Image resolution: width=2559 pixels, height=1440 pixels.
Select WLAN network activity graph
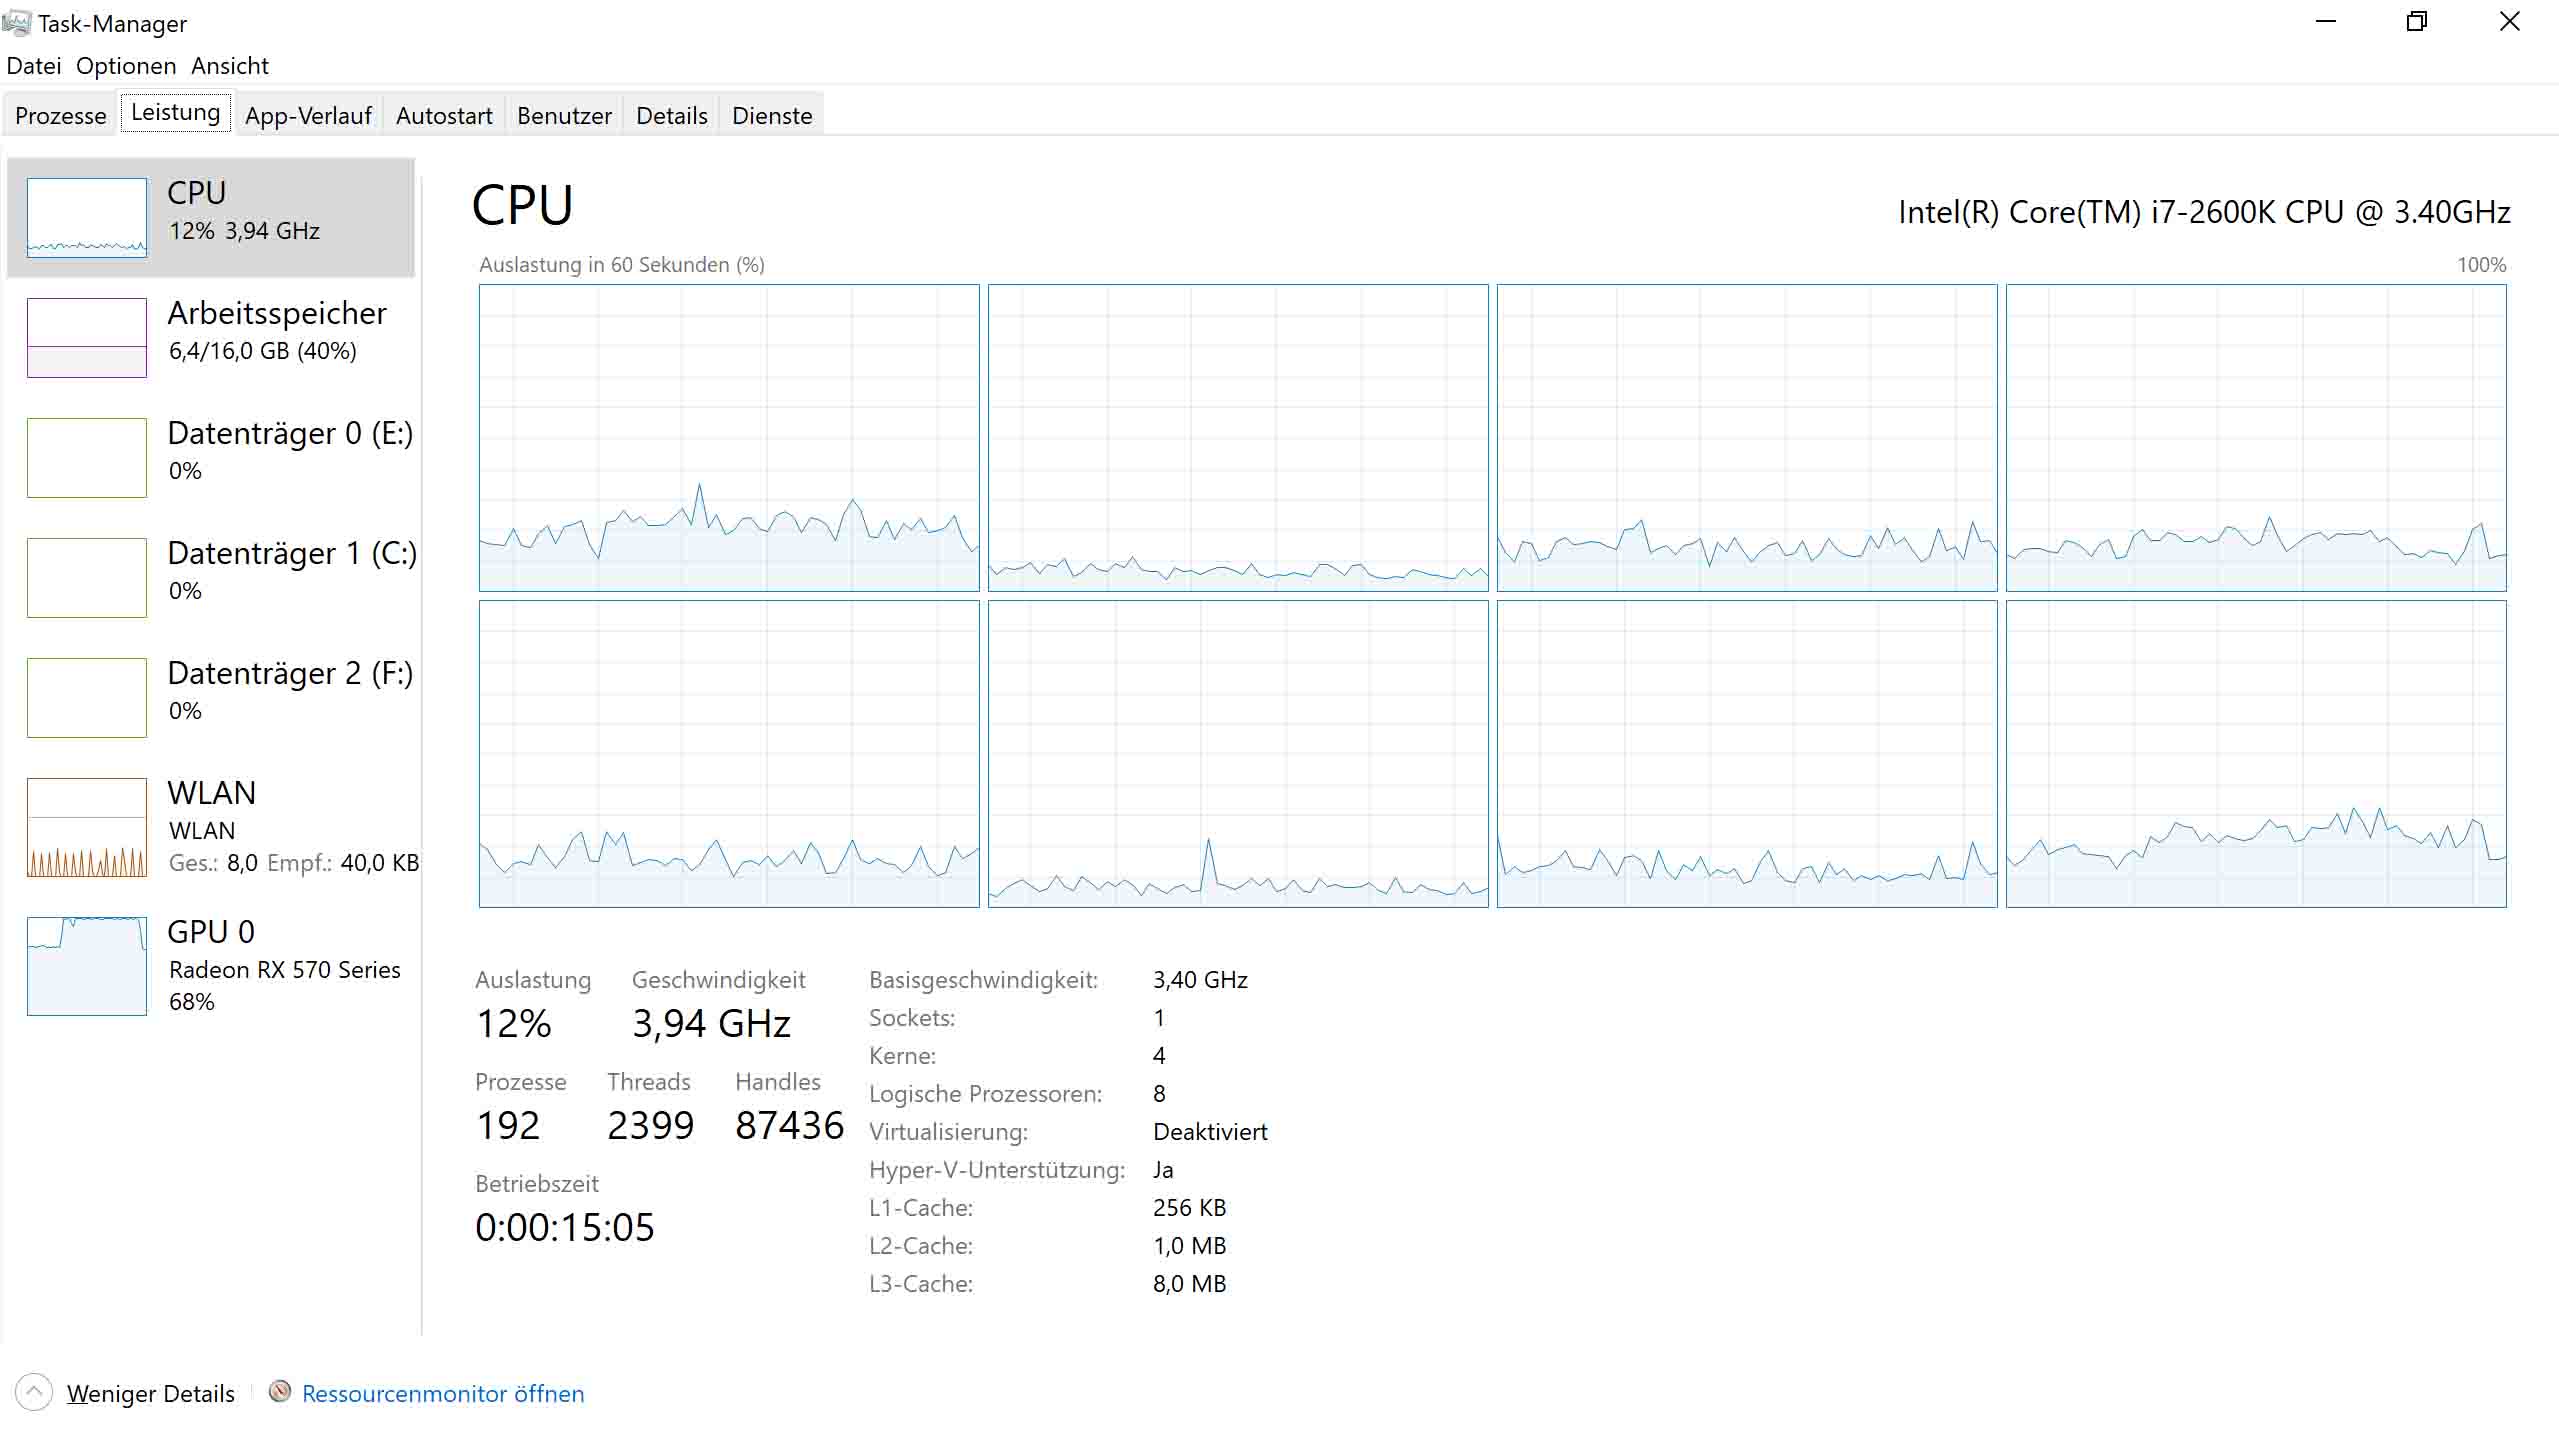87,828
